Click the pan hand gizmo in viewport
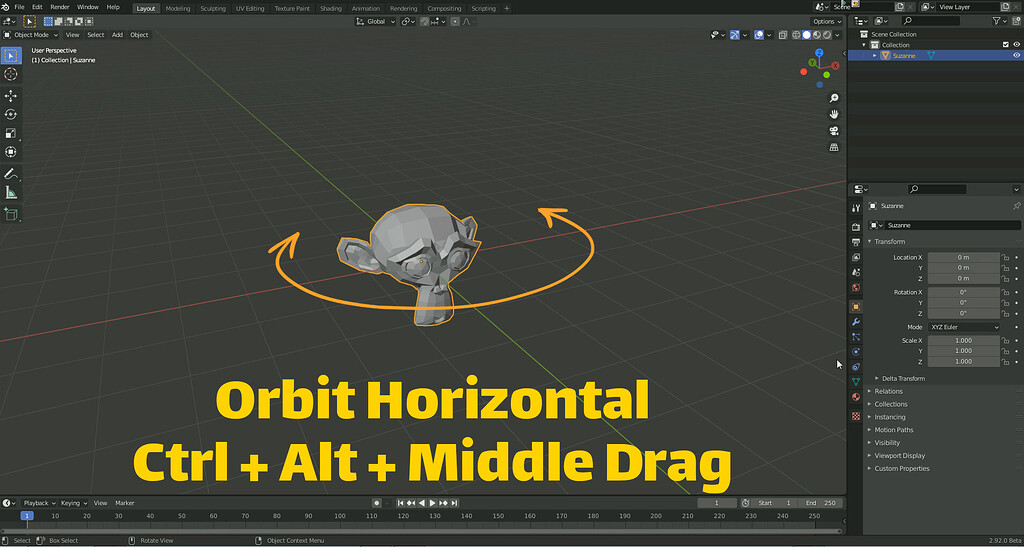This screenshot has width=1024, height=547. tap(834, 114)
